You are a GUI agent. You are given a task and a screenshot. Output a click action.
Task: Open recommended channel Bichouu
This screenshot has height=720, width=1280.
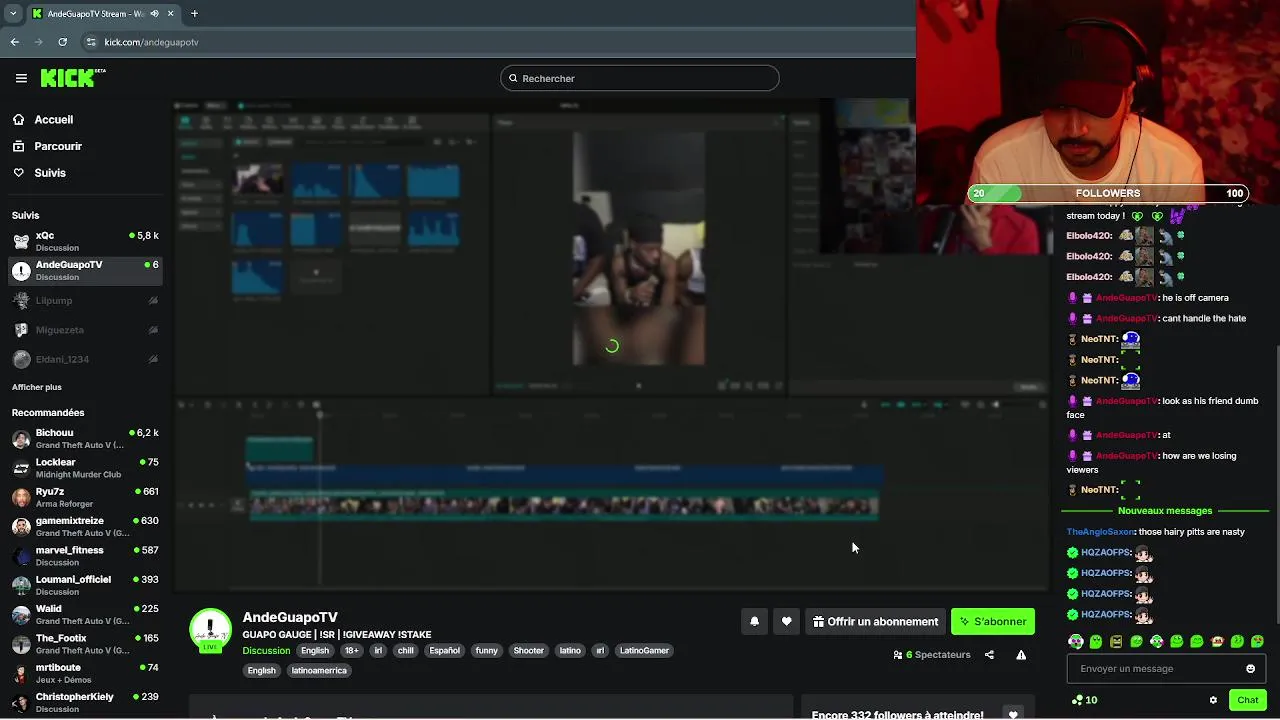coord(84,438)
